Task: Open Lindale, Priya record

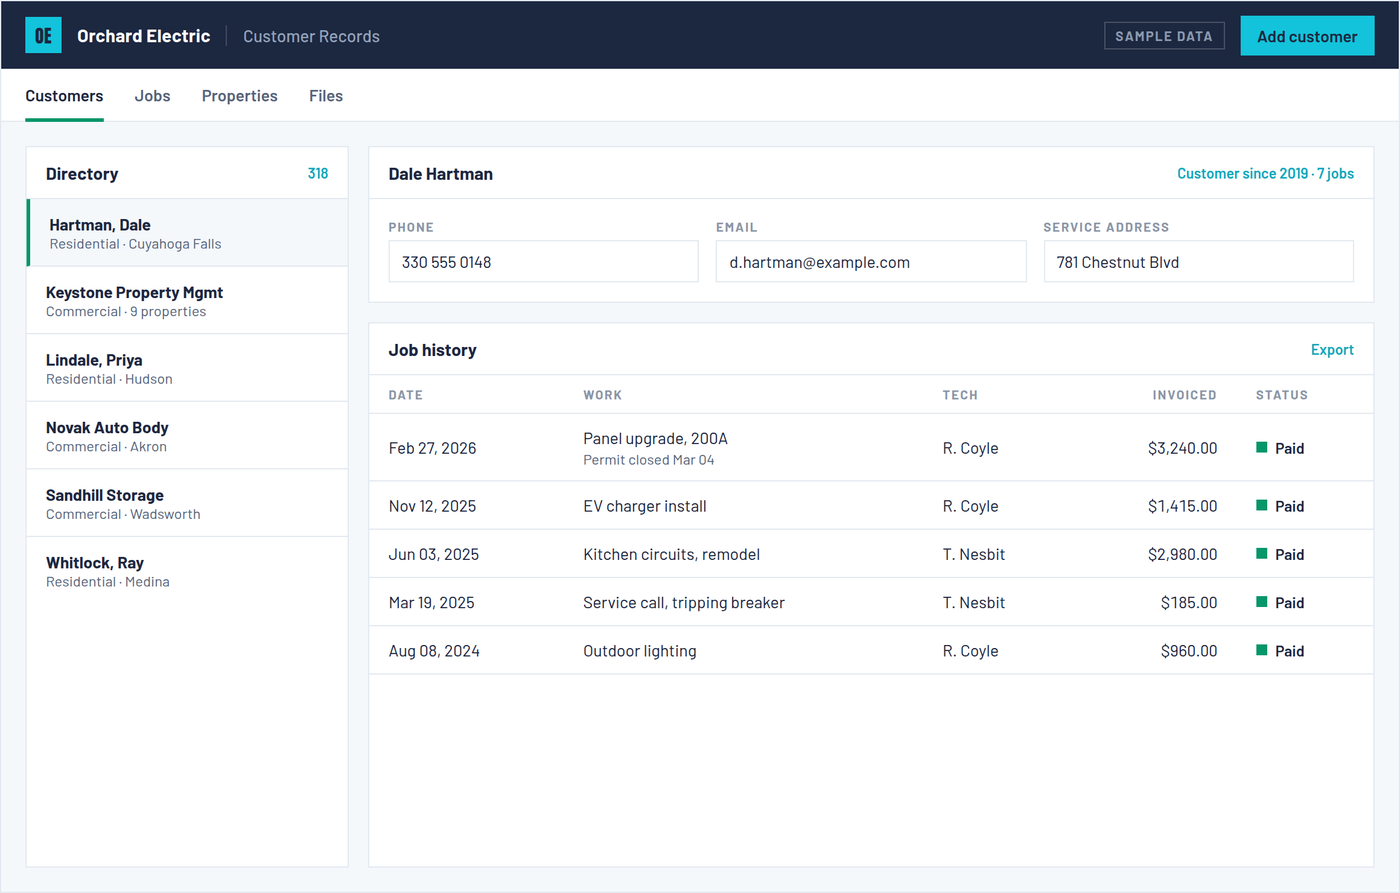Action: [x=187, y=368]
